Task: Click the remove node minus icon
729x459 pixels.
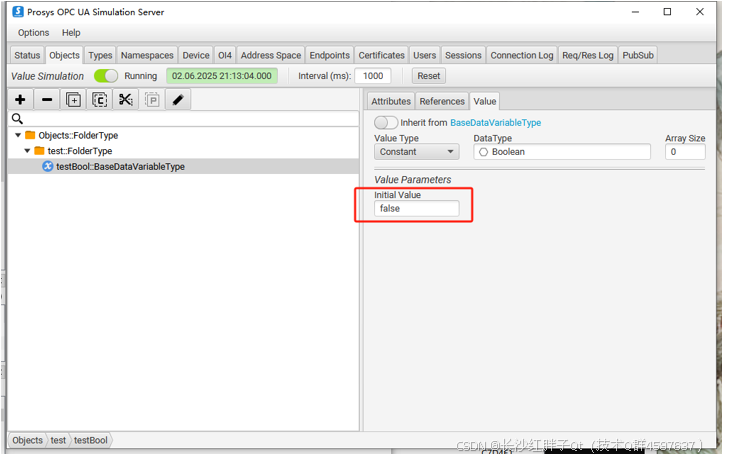Action: pos(46,100)
